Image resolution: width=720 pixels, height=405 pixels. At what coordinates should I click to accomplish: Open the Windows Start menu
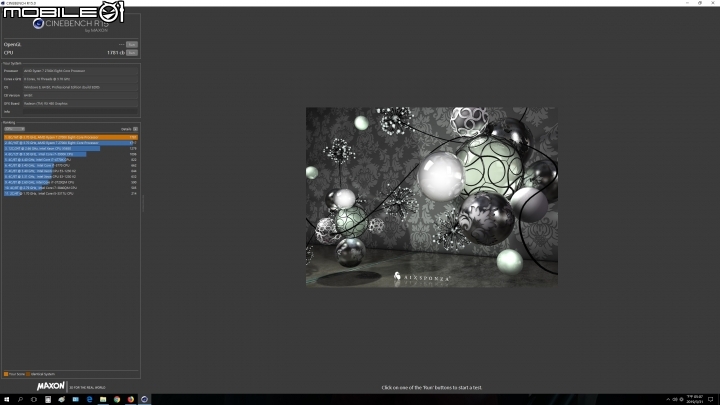click(x=6, y=399)
